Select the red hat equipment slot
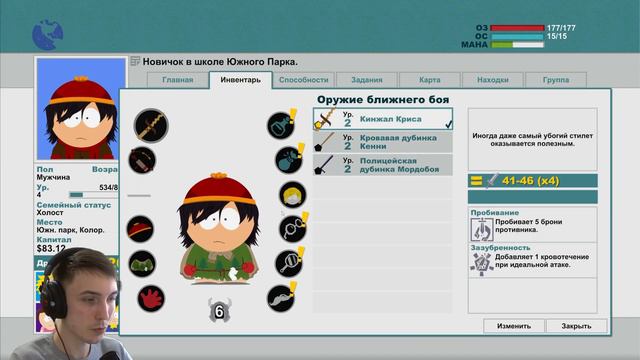640x360 pixels. pyautogui.click(x=140, y=229)
